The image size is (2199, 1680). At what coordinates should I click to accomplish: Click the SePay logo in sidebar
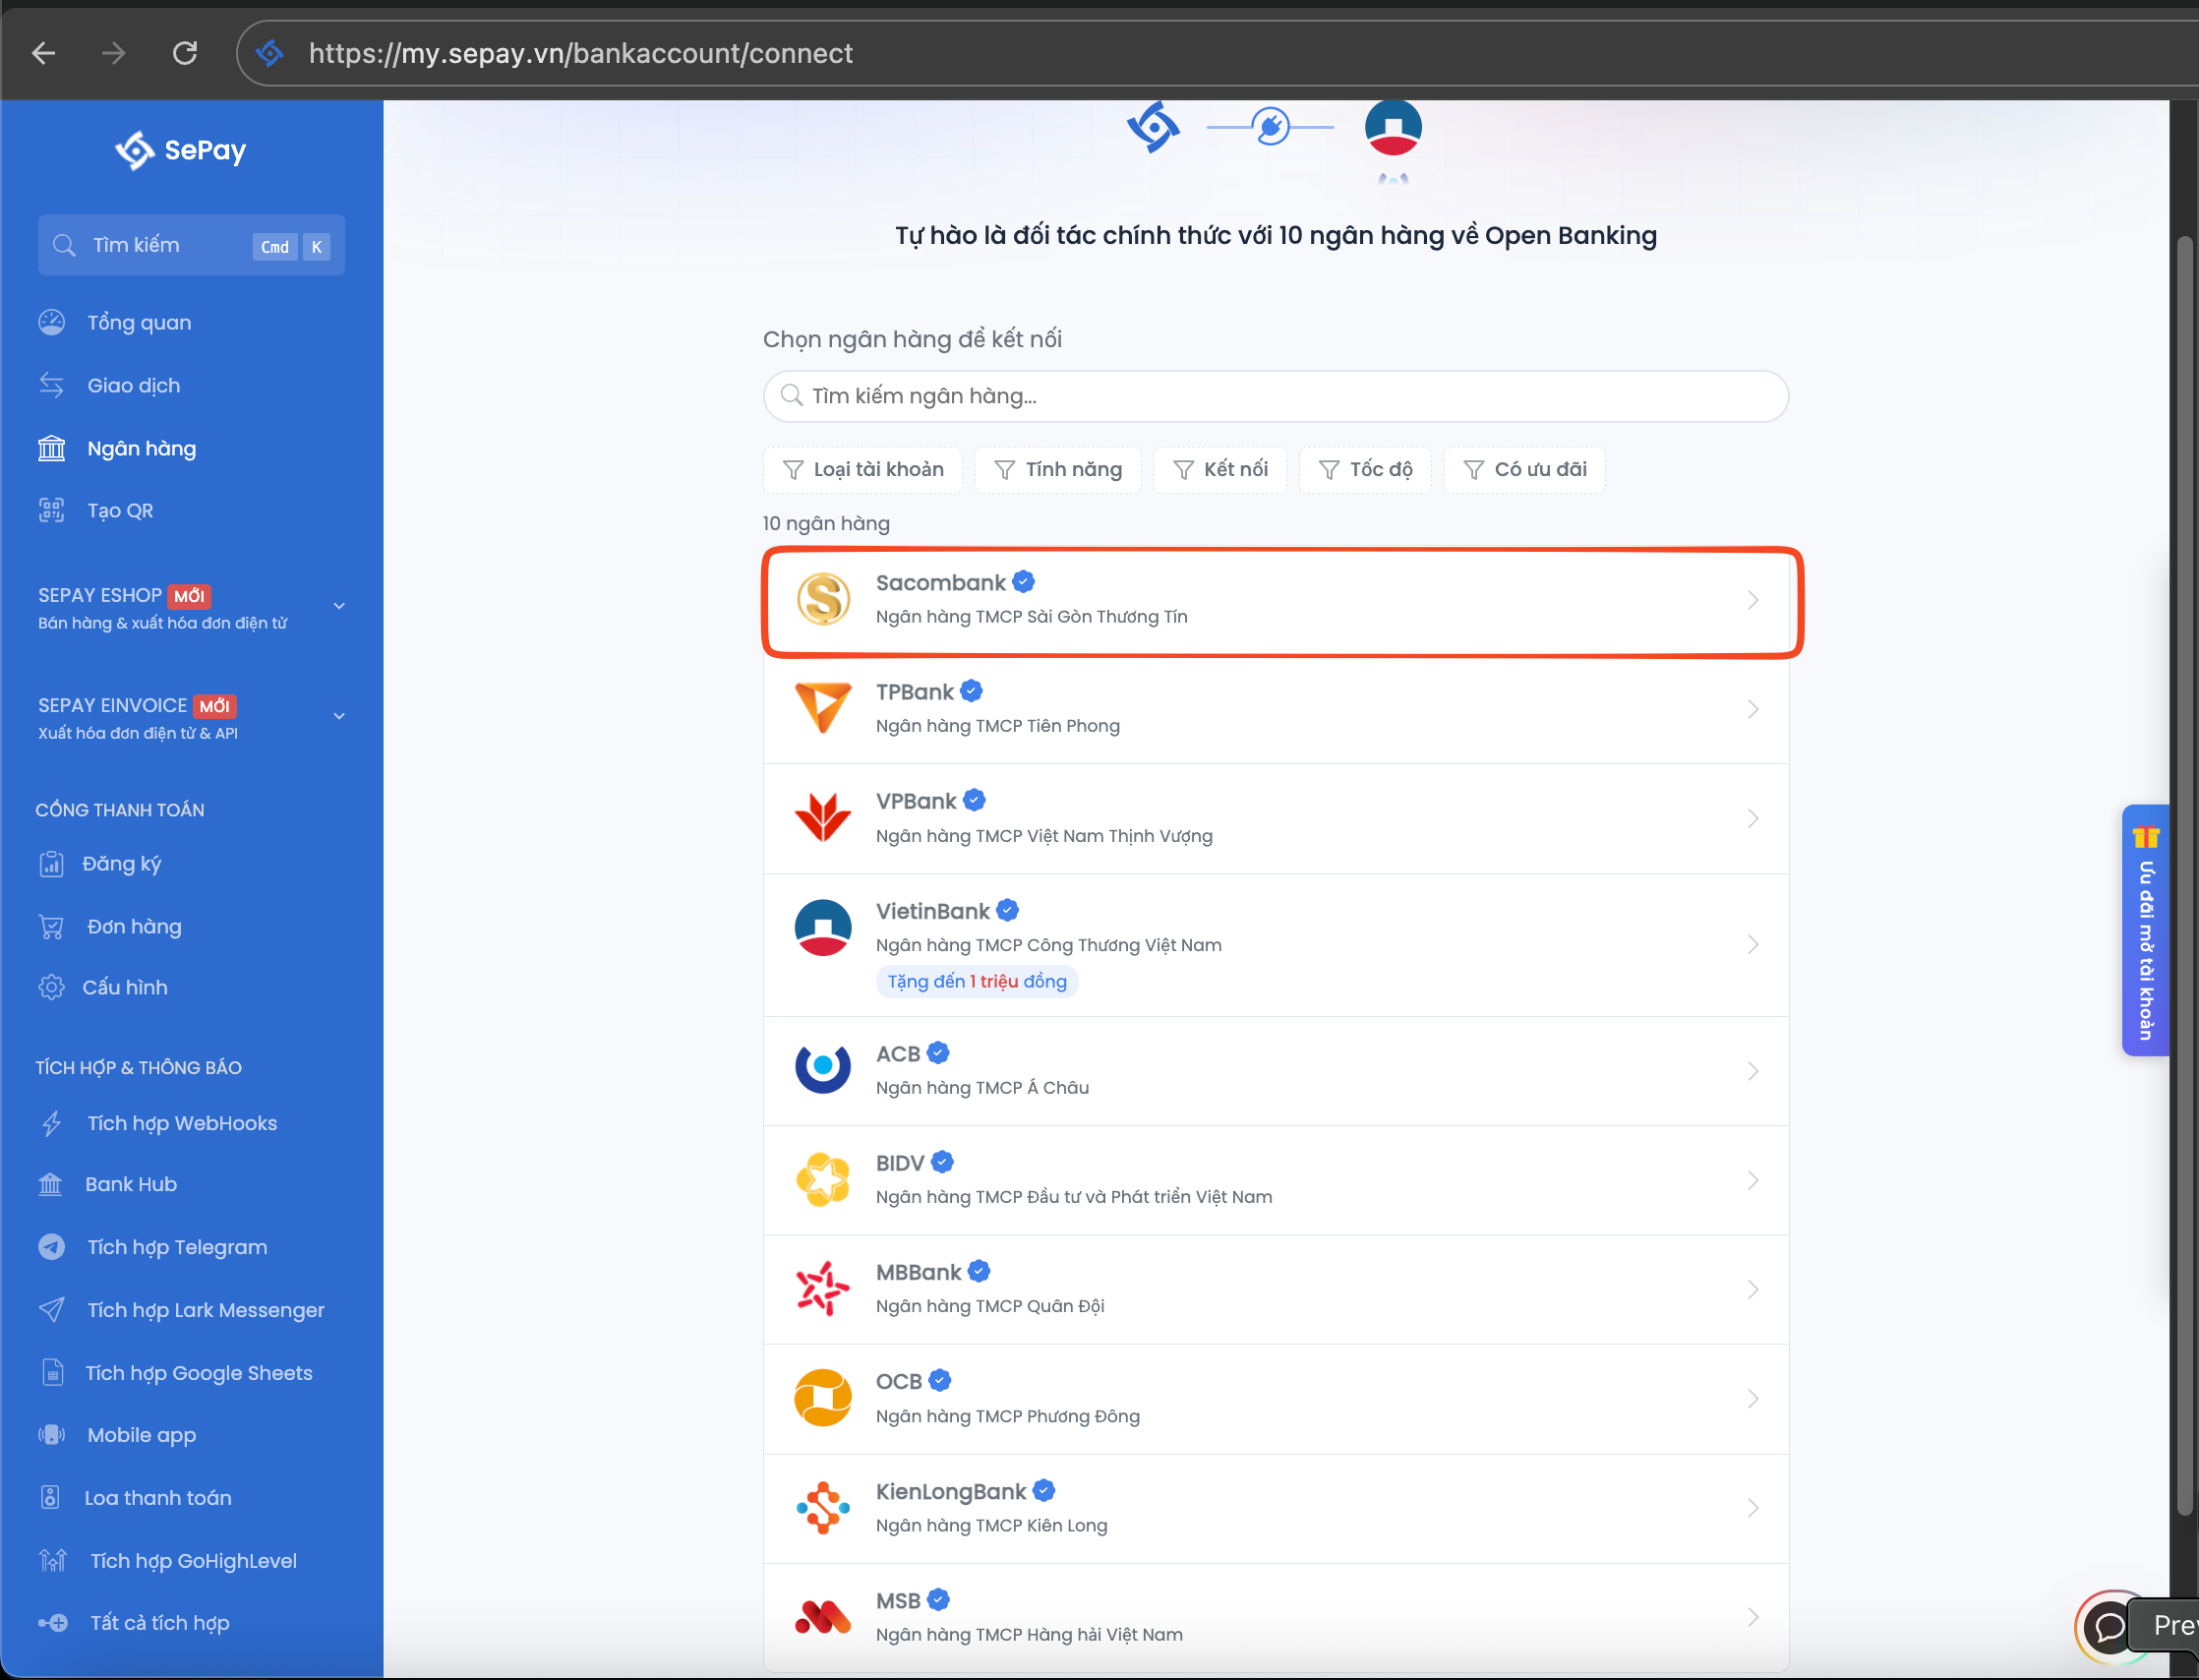click(180, 150)
